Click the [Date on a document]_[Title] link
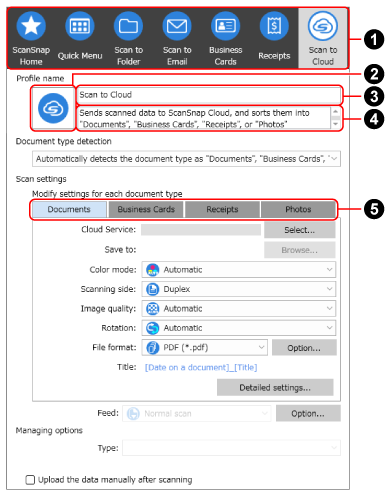 click(201, 367)
